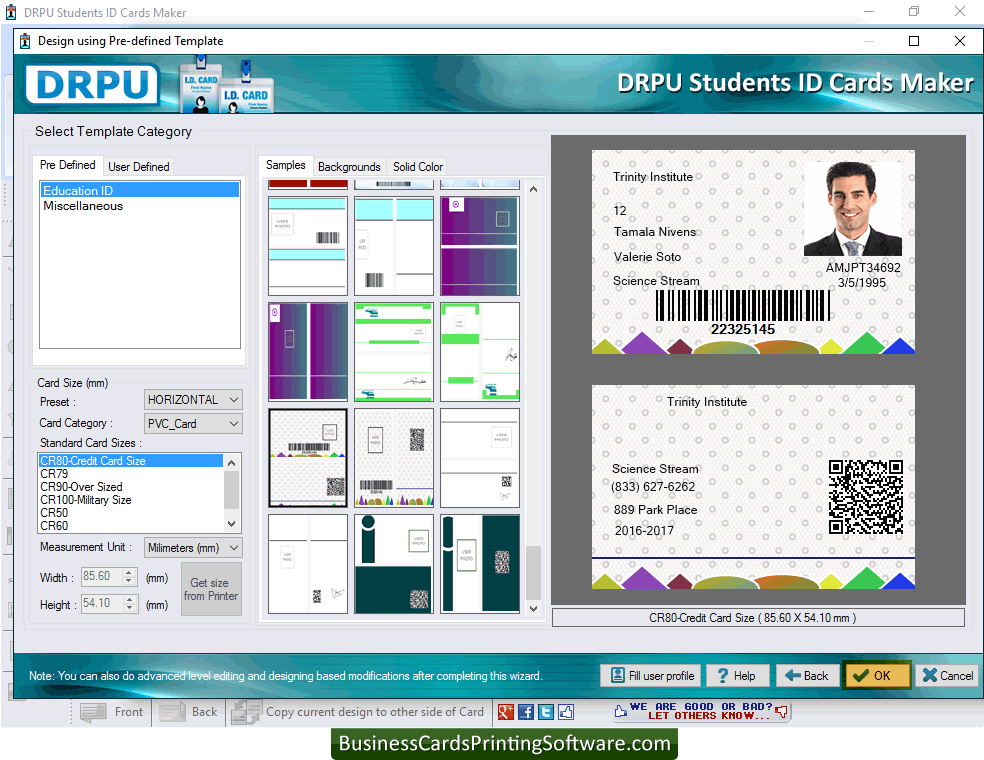
Task: Click the ID card badges image in header
Action: pyautogui.click(x=226, y=85)
